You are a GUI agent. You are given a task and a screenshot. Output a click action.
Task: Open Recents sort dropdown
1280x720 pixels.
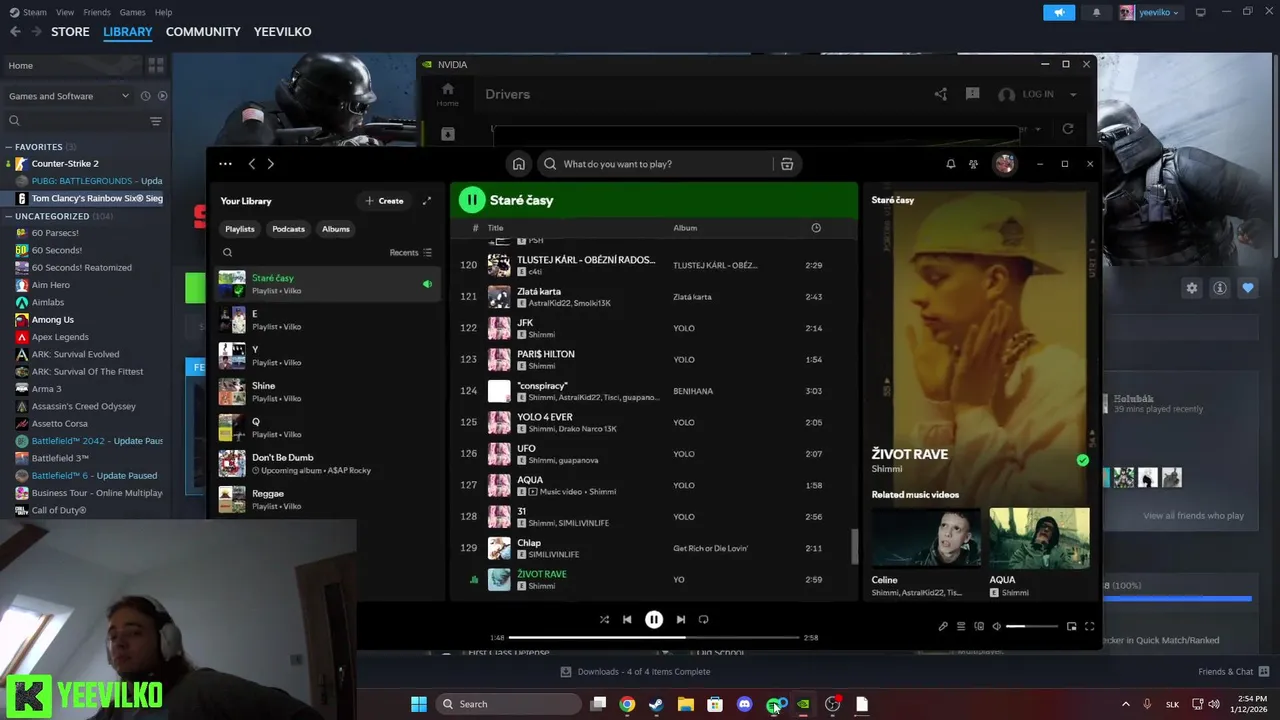point(411,253)
